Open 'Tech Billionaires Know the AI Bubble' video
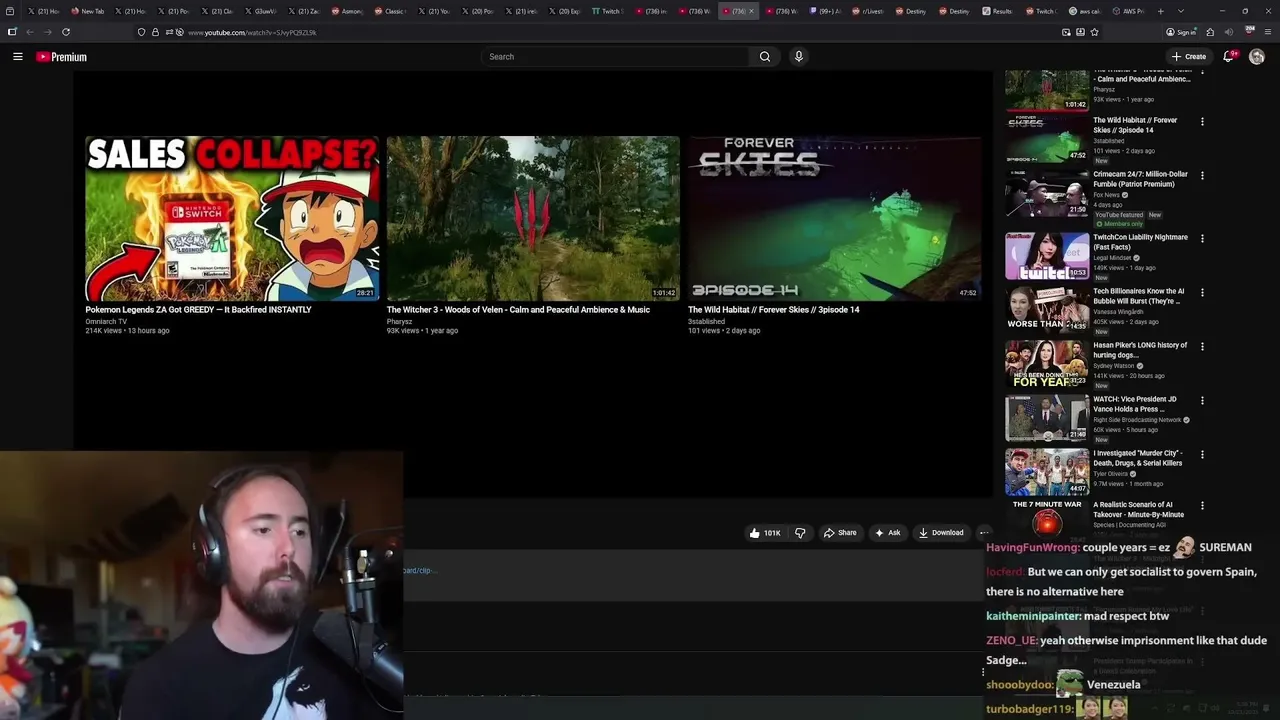1280x720 pixels. (x=1139, y=296)
